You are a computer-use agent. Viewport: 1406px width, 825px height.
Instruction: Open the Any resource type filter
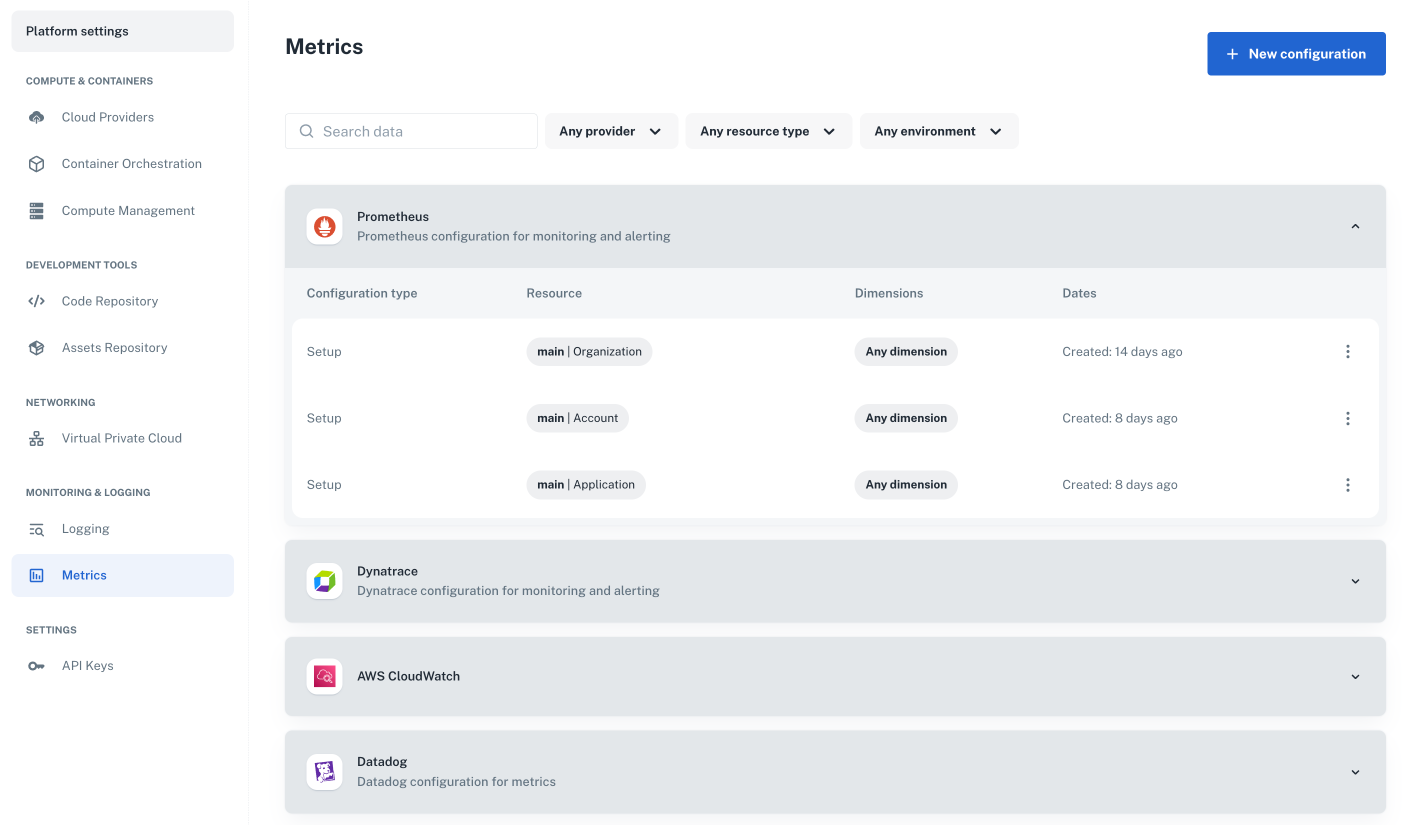click(768, 131)
